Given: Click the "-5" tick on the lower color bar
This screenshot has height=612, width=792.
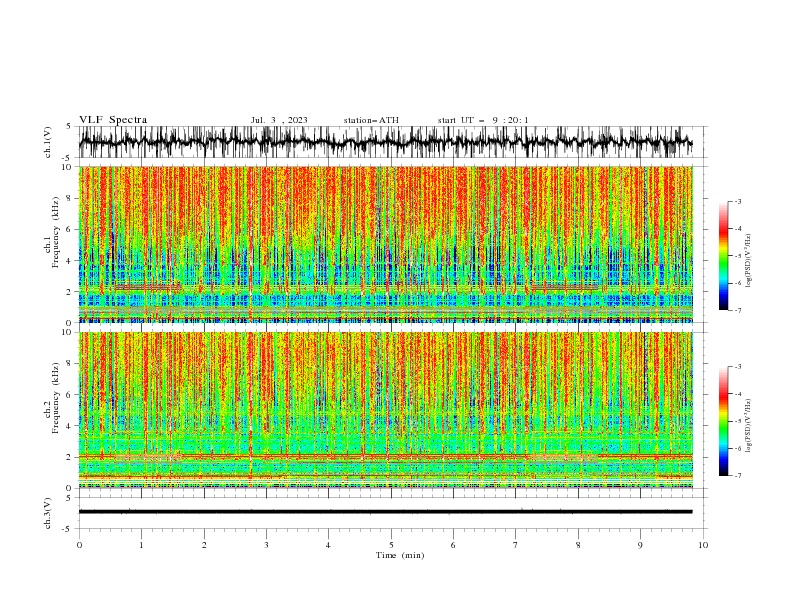Looking at the screenshot, I should [x=737, y=421].
